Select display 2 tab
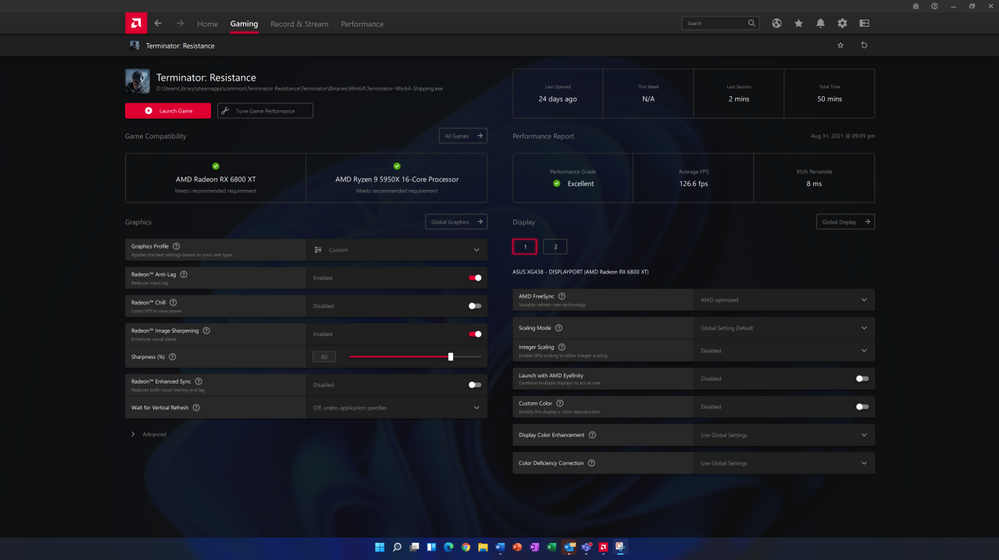 (555, 247)
